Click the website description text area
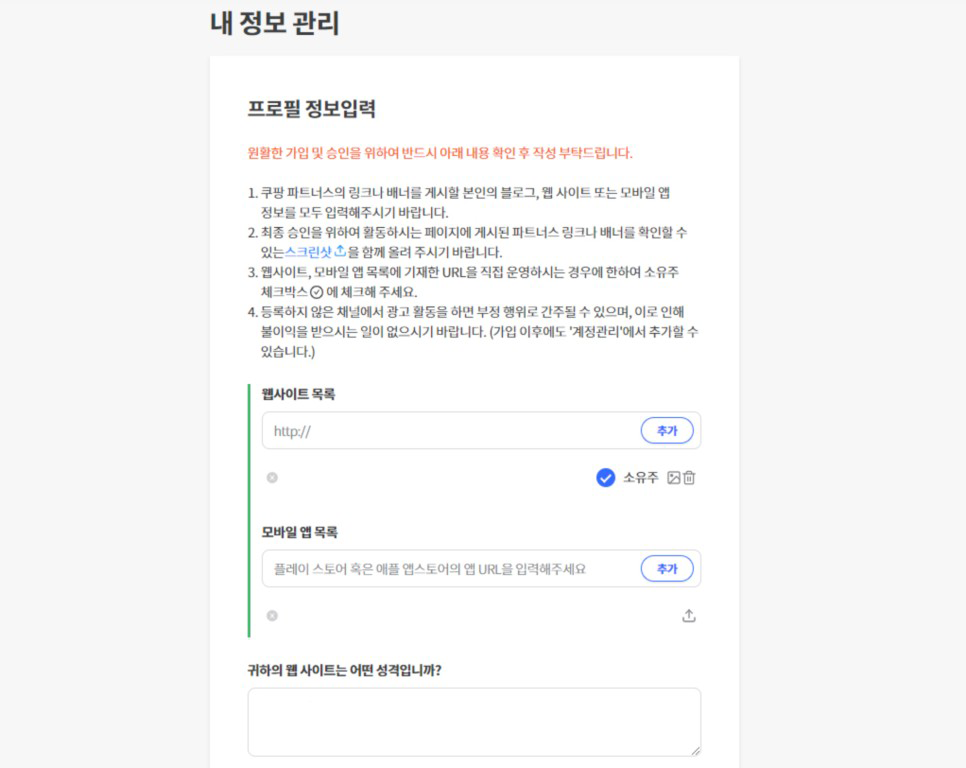Image resolution: width=966 pixels, height=768 pixels. (474, 722)
